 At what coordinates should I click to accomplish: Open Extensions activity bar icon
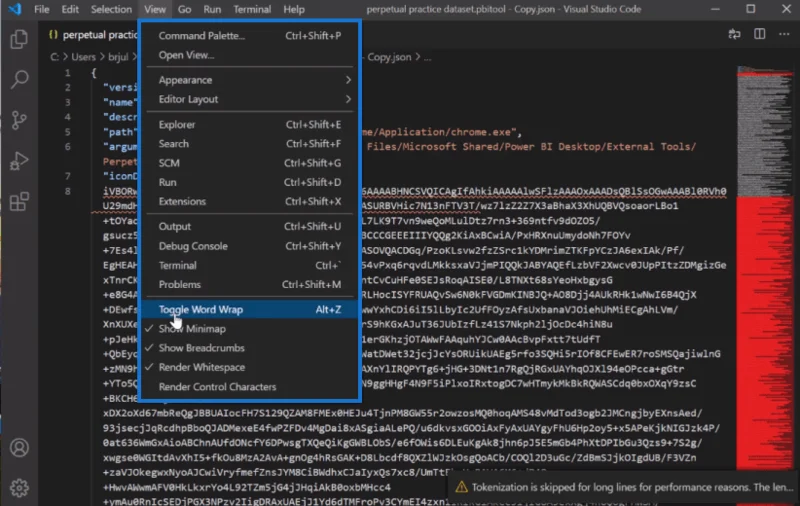click(19, 201)
